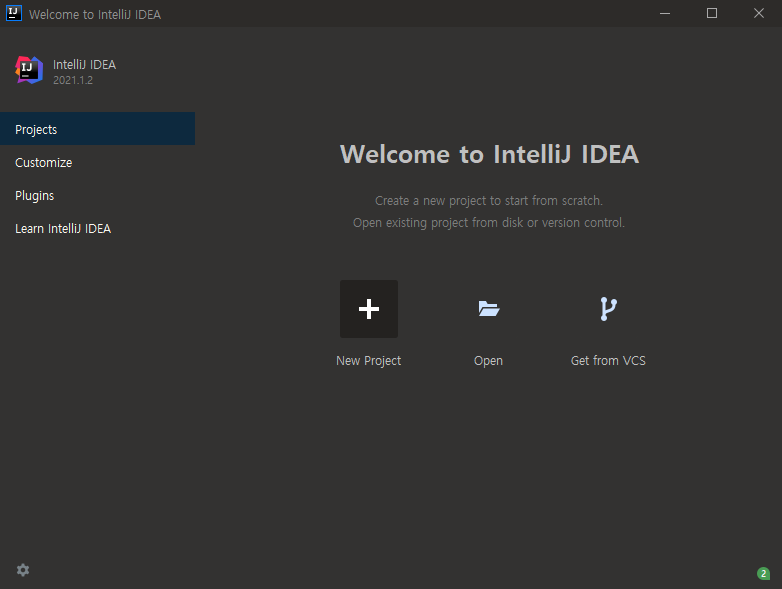Go to Learn IntelliJ IDEA tab
Viewport: 782px width, 589px height.
(x=97, y=228)
